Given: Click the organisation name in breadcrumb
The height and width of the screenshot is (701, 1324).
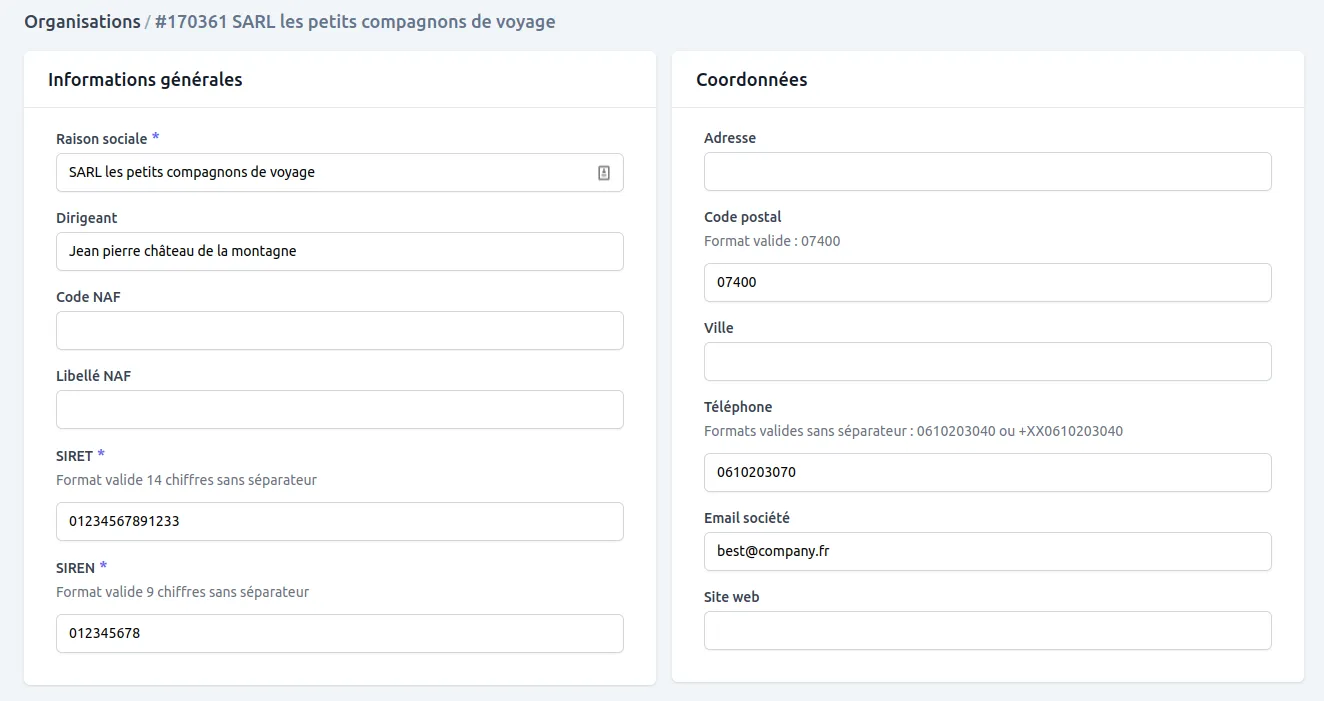Looking at the screenshot, I should [355, 22].
